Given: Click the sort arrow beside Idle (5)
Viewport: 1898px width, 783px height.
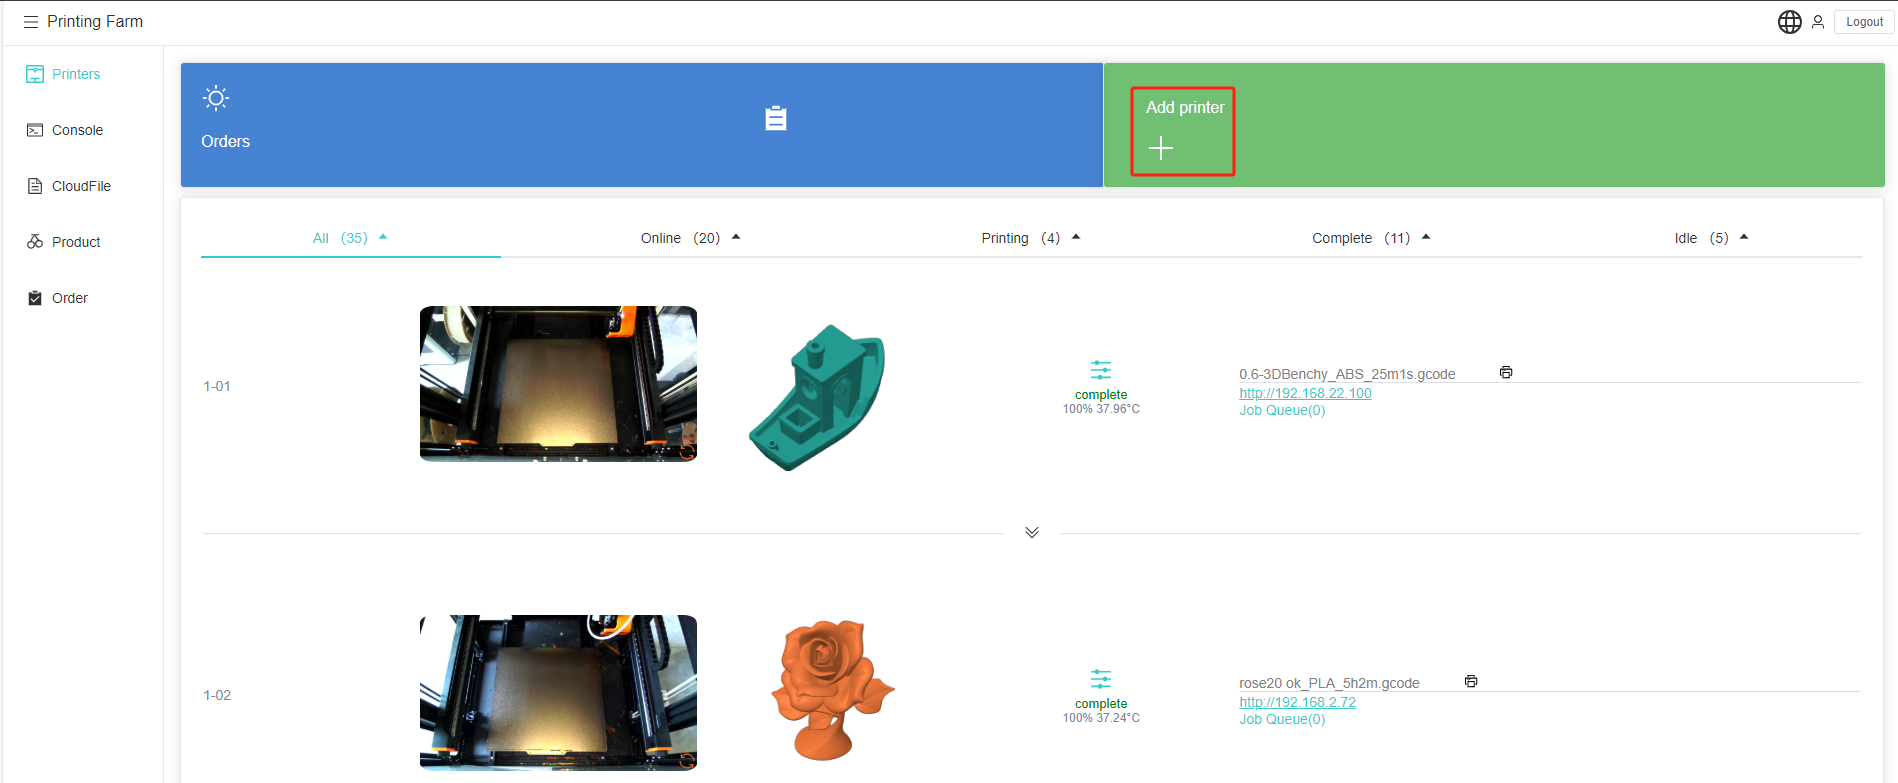Looking at the screenshot, I should tap(1744, 237).
